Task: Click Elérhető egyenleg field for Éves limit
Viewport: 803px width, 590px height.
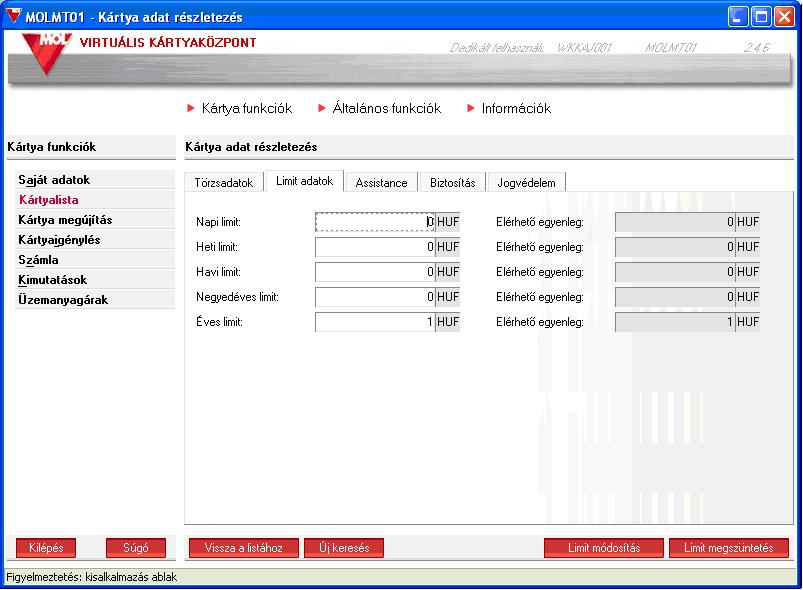Action: click(x=675, y=322)
